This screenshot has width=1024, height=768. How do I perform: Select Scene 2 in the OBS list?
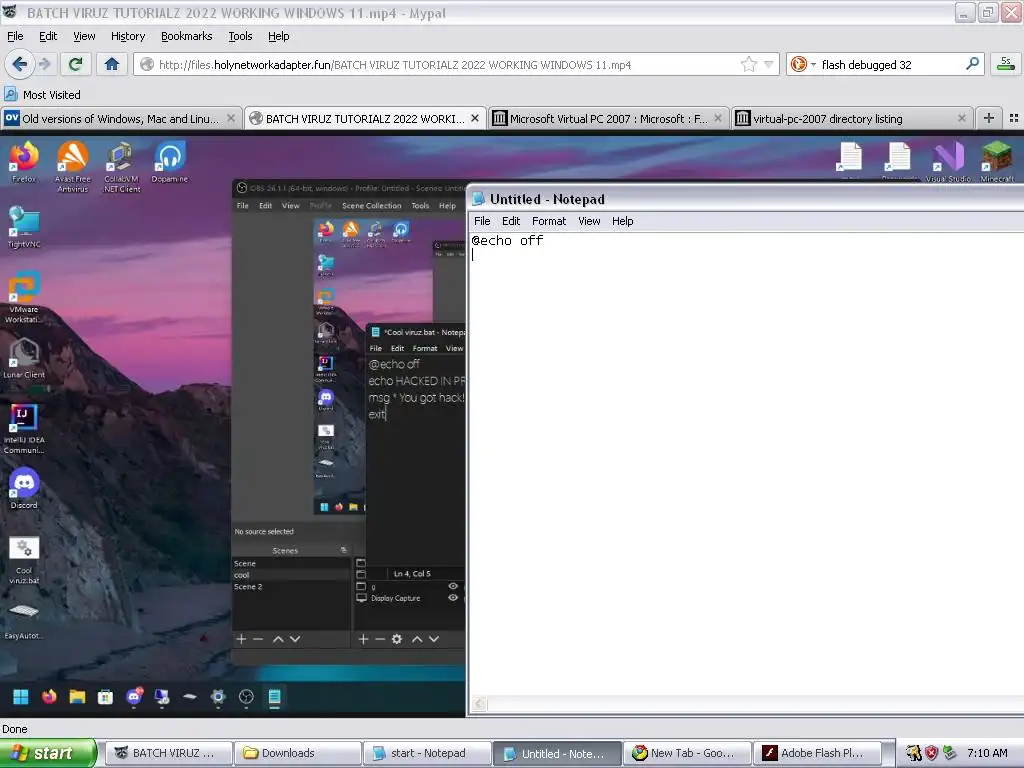pos(291,586)
